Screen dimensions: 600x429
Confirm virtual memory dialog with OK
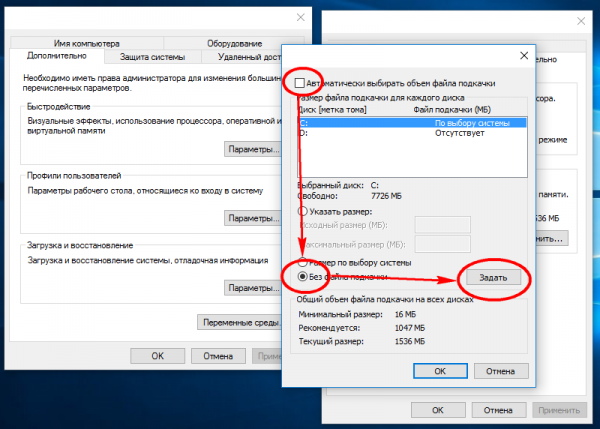(x=440, y=371)
